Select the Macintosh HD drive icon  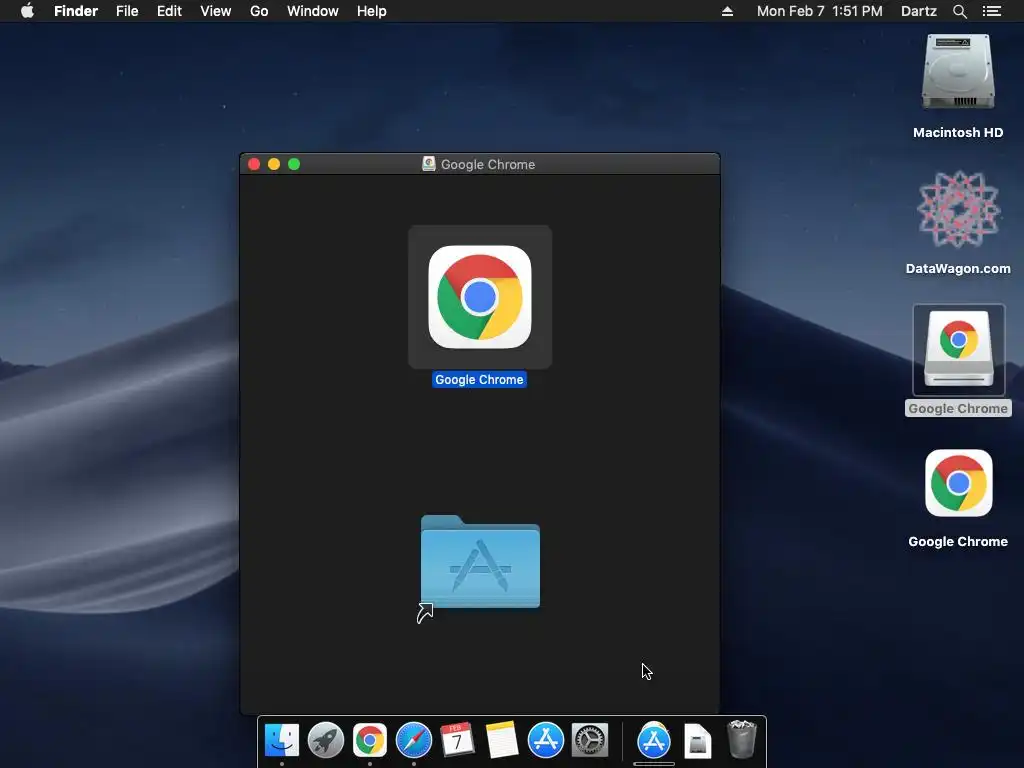coord(958,73)
